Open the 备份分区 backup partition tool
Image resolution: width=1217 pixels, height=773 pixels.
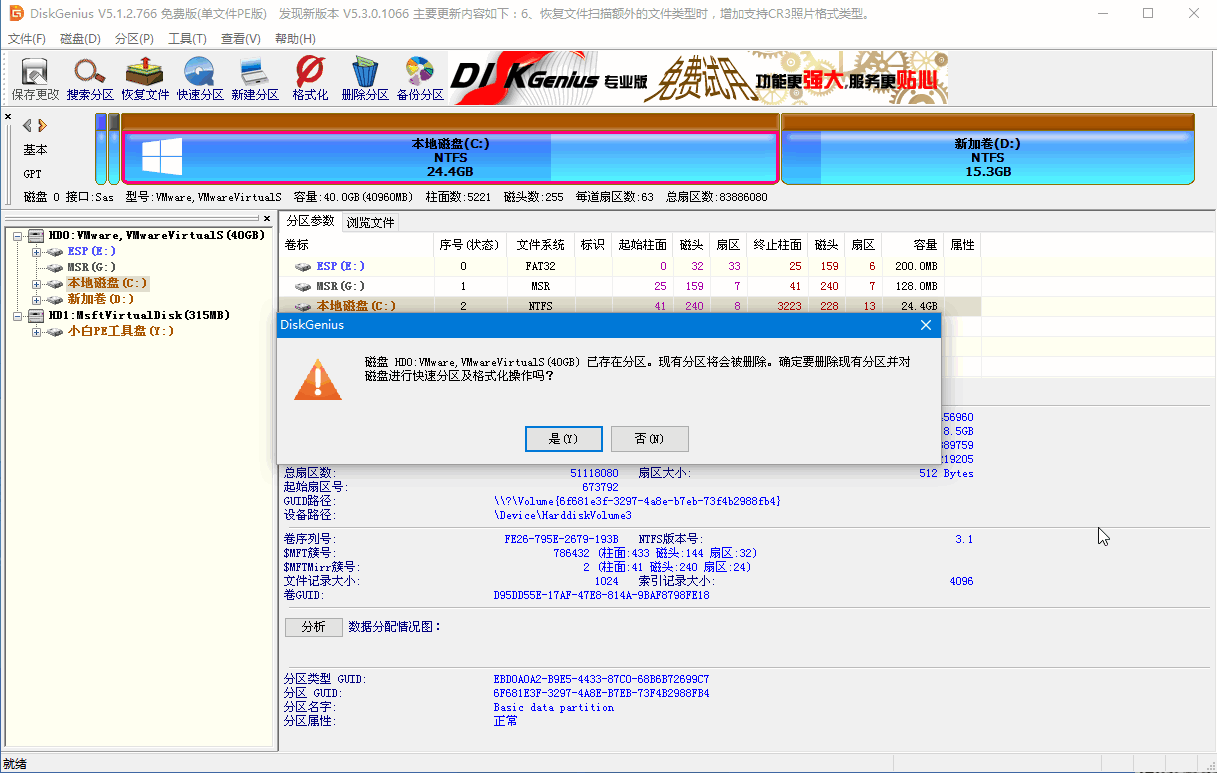[x=419, y=78]
